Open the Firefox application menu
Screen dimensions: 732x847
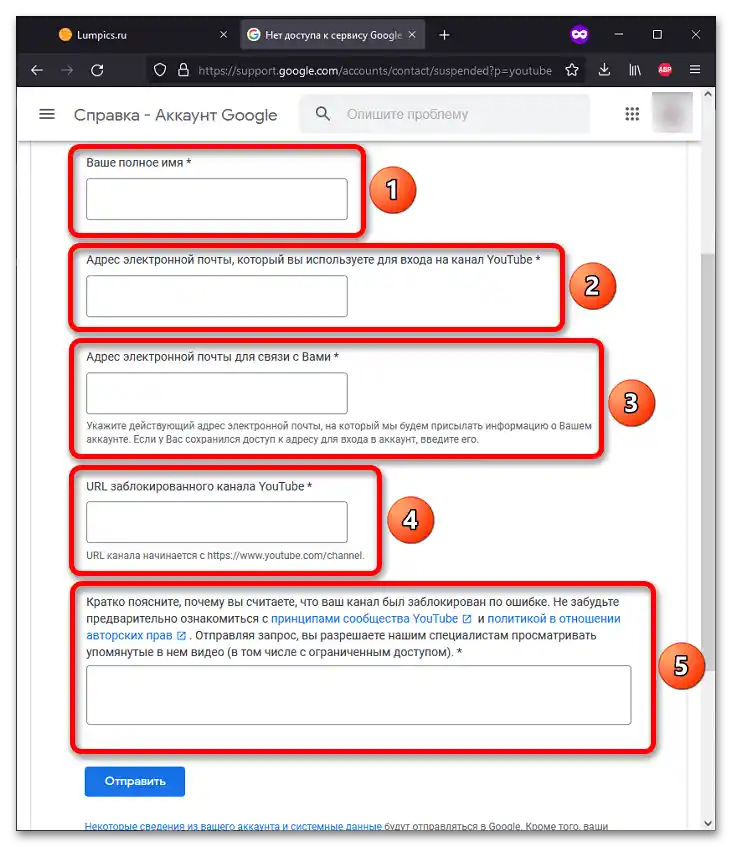695,70
